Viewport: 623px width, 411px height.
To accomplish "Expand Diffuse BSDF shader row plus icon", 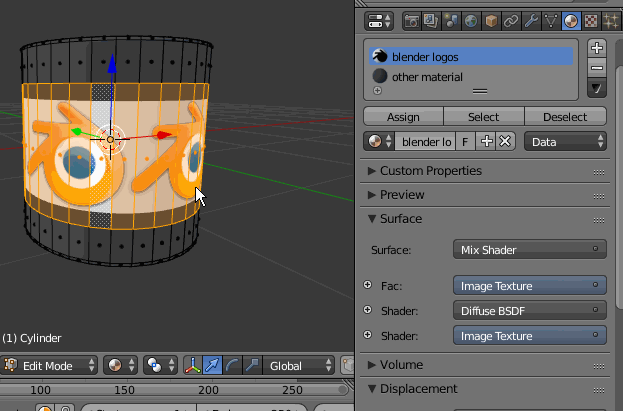I will click(368, 310).
